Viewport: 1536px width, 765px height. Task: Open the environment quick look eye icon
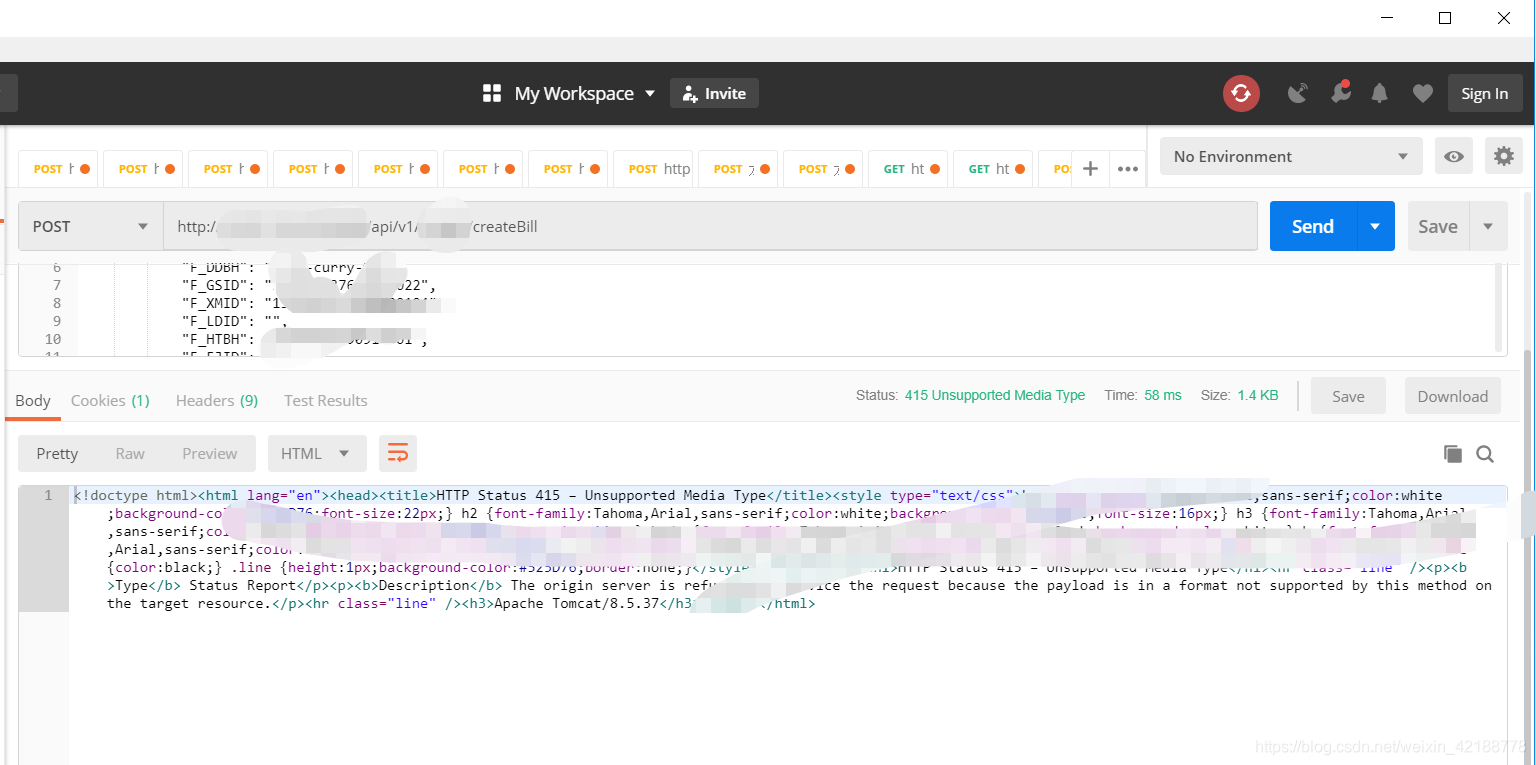coord(1453,156)
